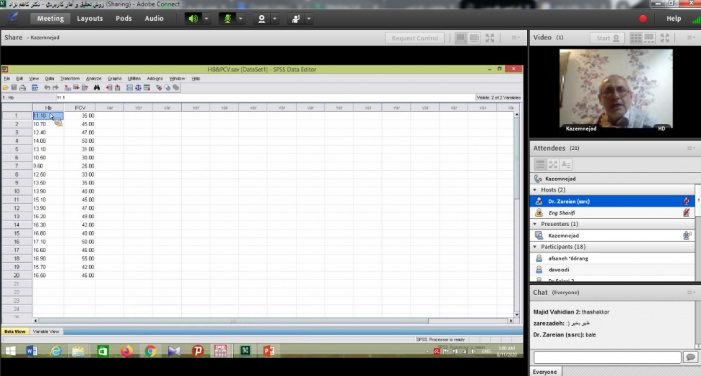
Task: Open the Pods menu
Action: (123, 18)
